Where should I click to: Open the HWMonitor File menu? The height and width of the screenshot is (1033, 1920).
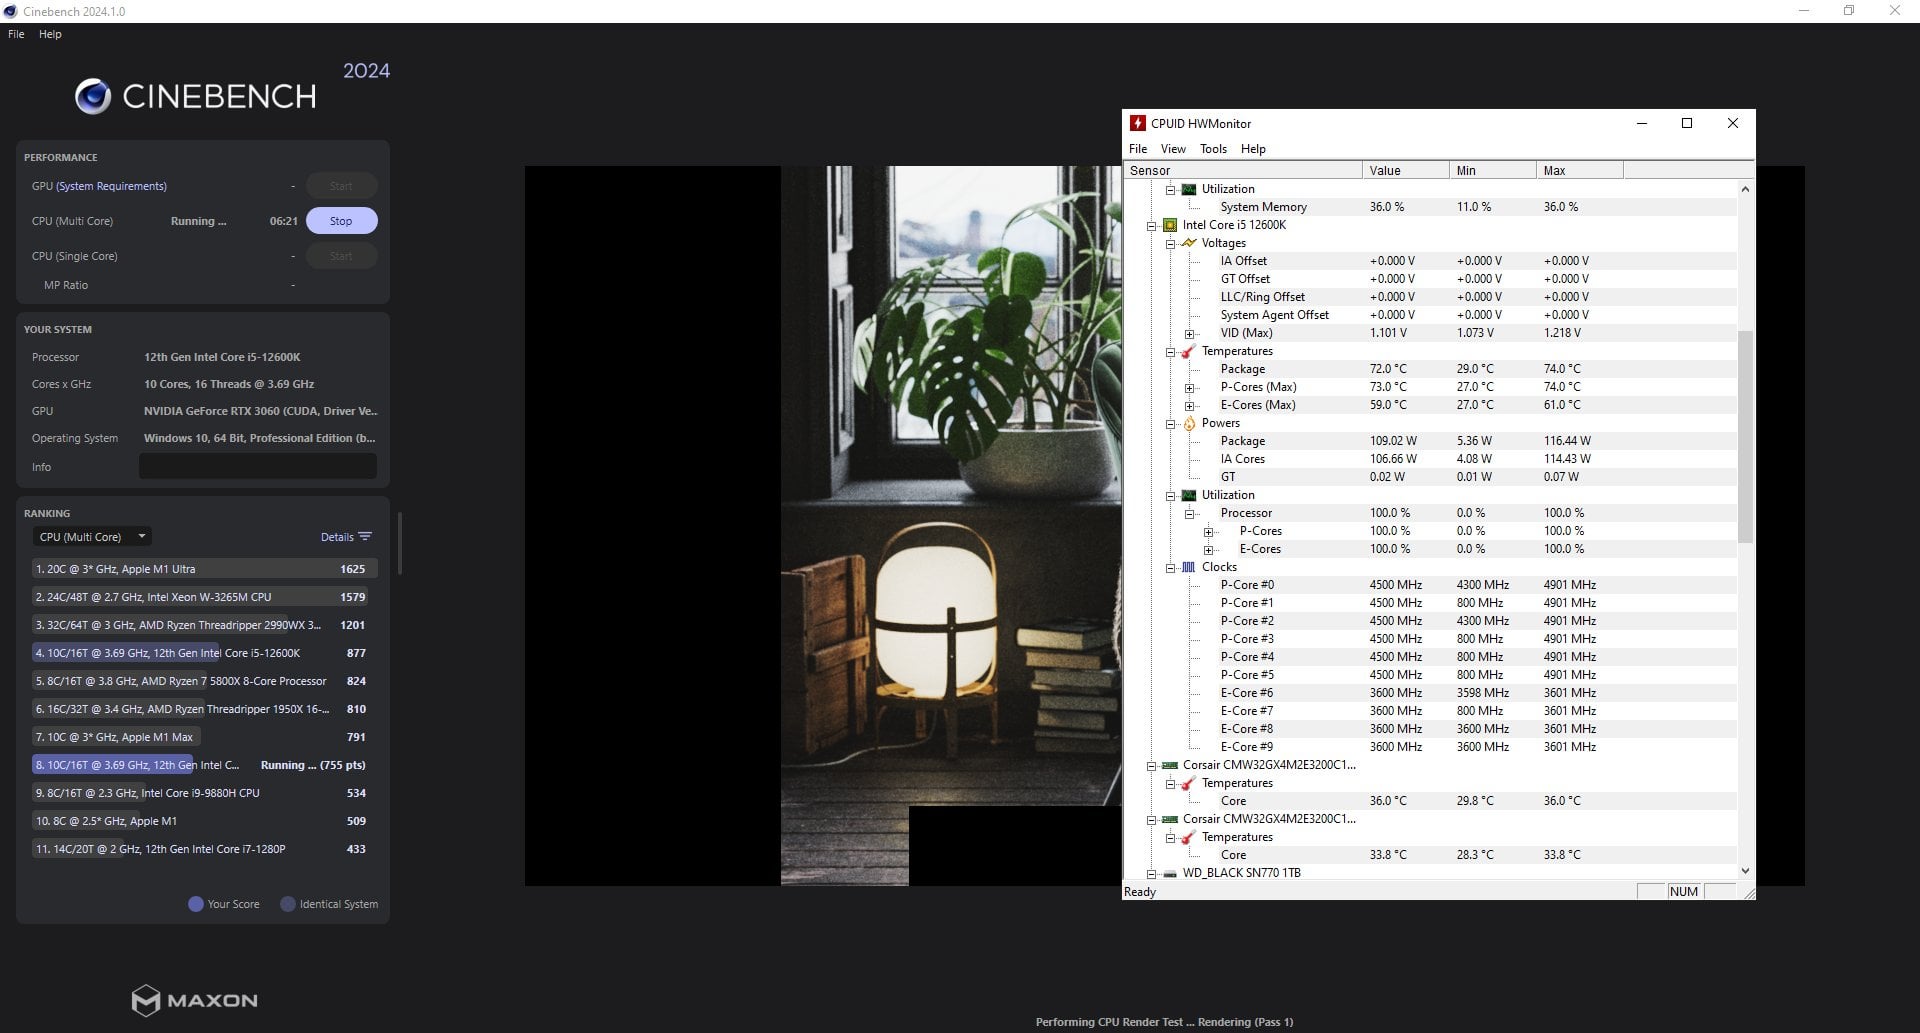[1138, 149]
